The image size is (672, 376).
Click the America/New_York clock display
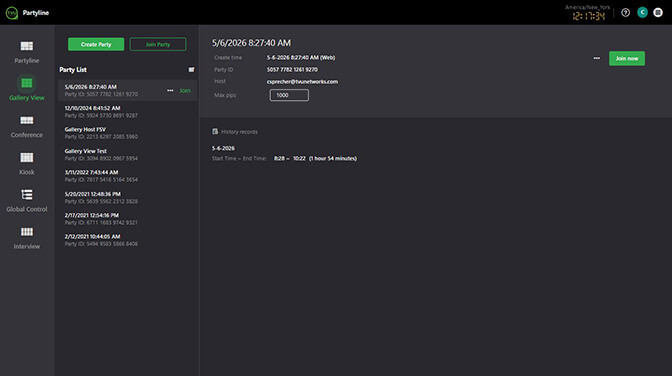588,13
